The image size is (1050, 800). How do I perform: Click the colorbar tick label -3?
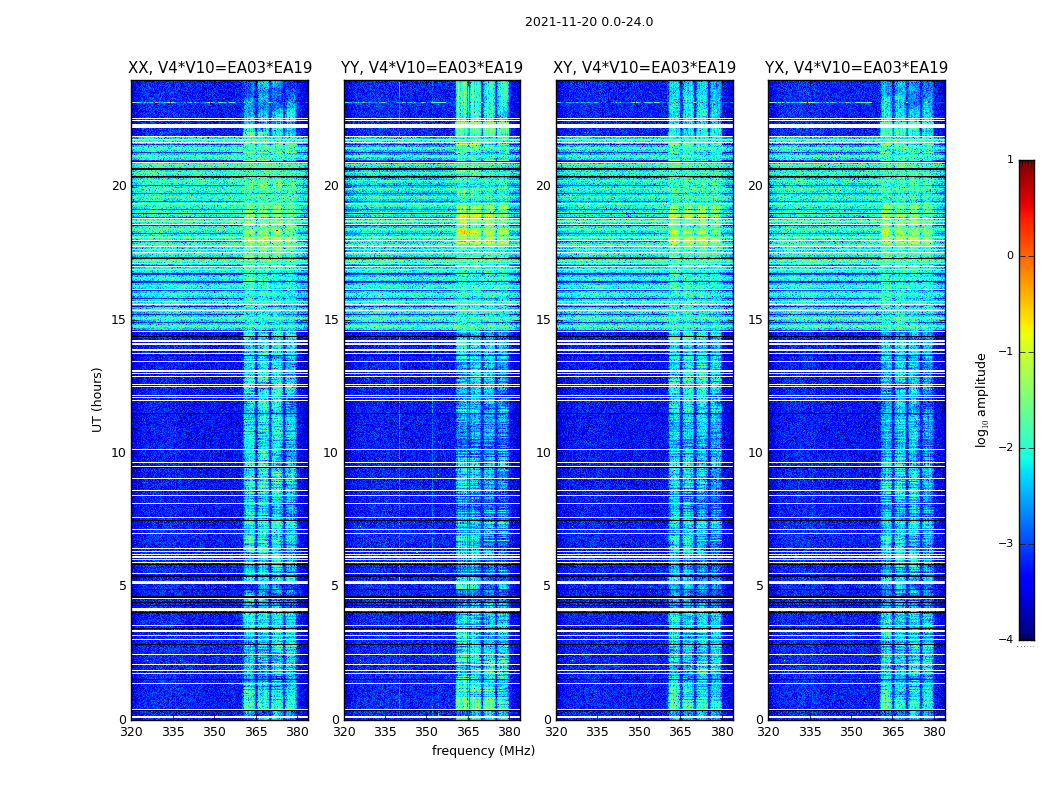coord(1006,543)
